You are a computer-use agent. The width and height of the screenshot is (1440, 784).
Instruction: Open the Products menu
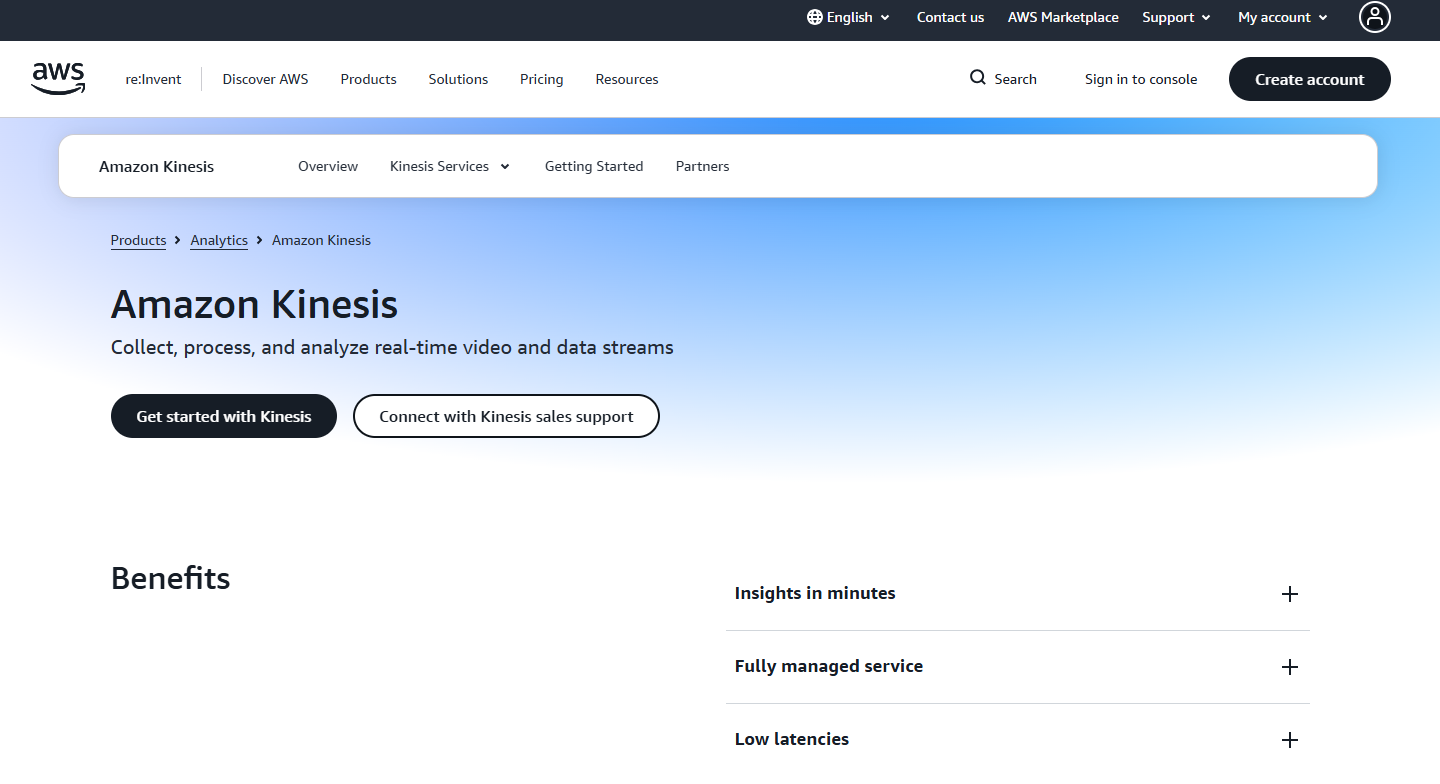click(368, 79)
